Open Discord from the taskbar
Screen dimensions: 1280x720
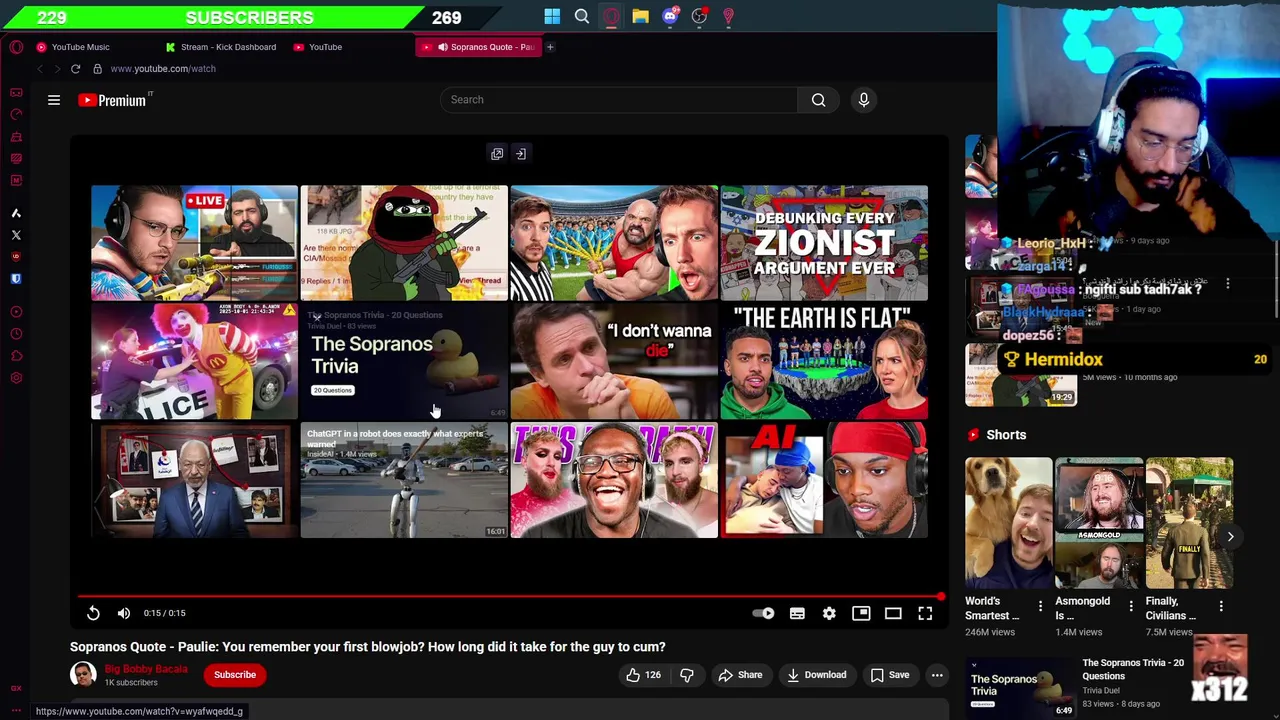pos(670,17)
